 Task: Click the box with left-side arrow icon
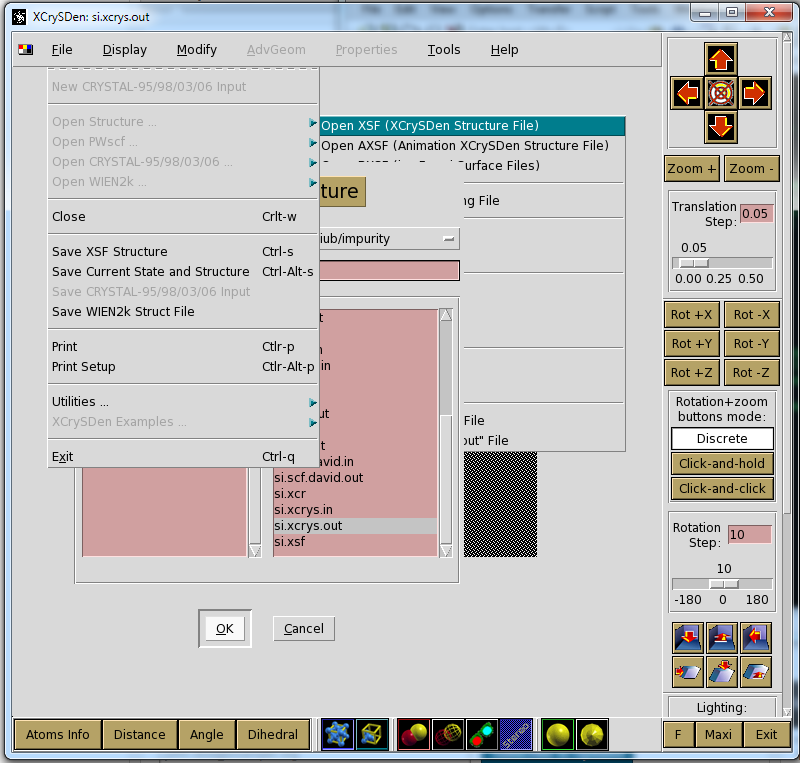(688, 672)
